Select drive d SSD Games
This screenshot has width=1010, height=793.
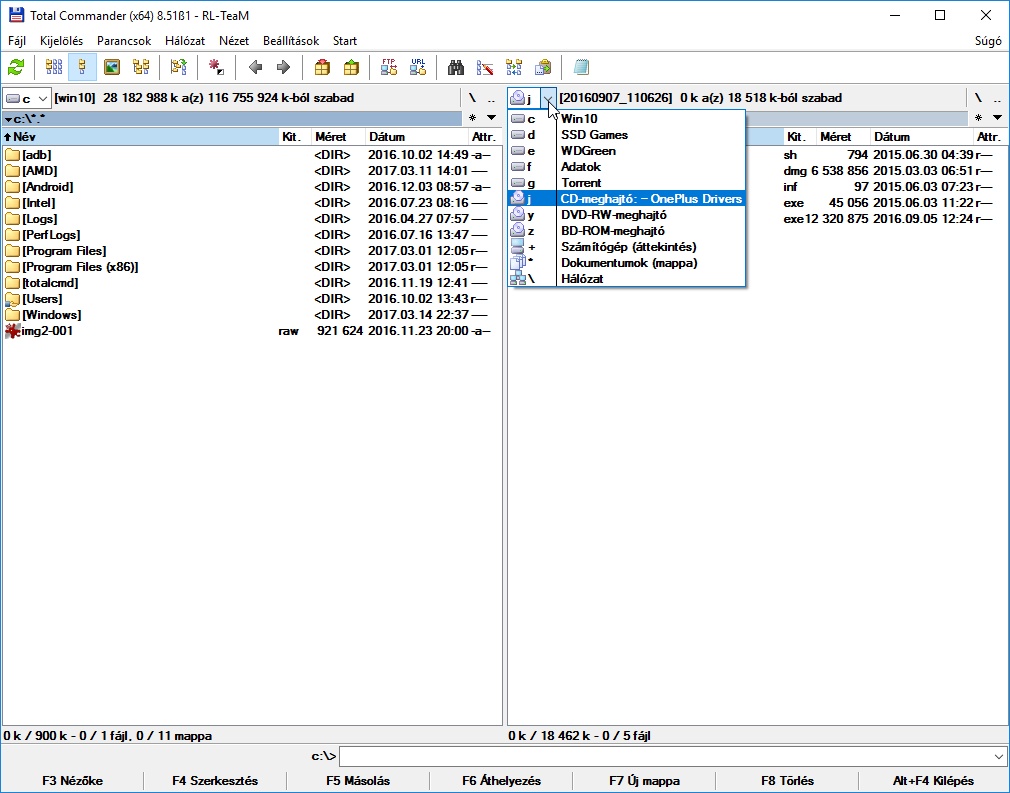click(627, 135)
